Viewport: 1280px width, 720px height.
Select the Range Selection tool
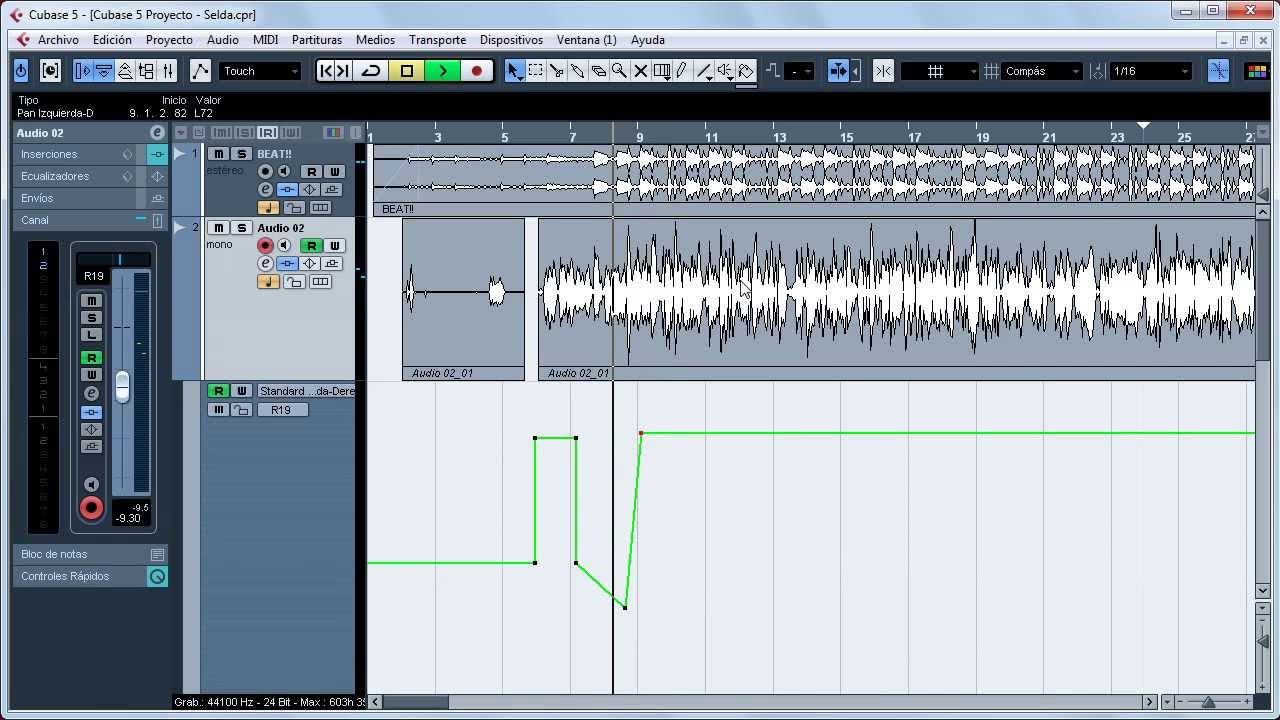point(536,71)
